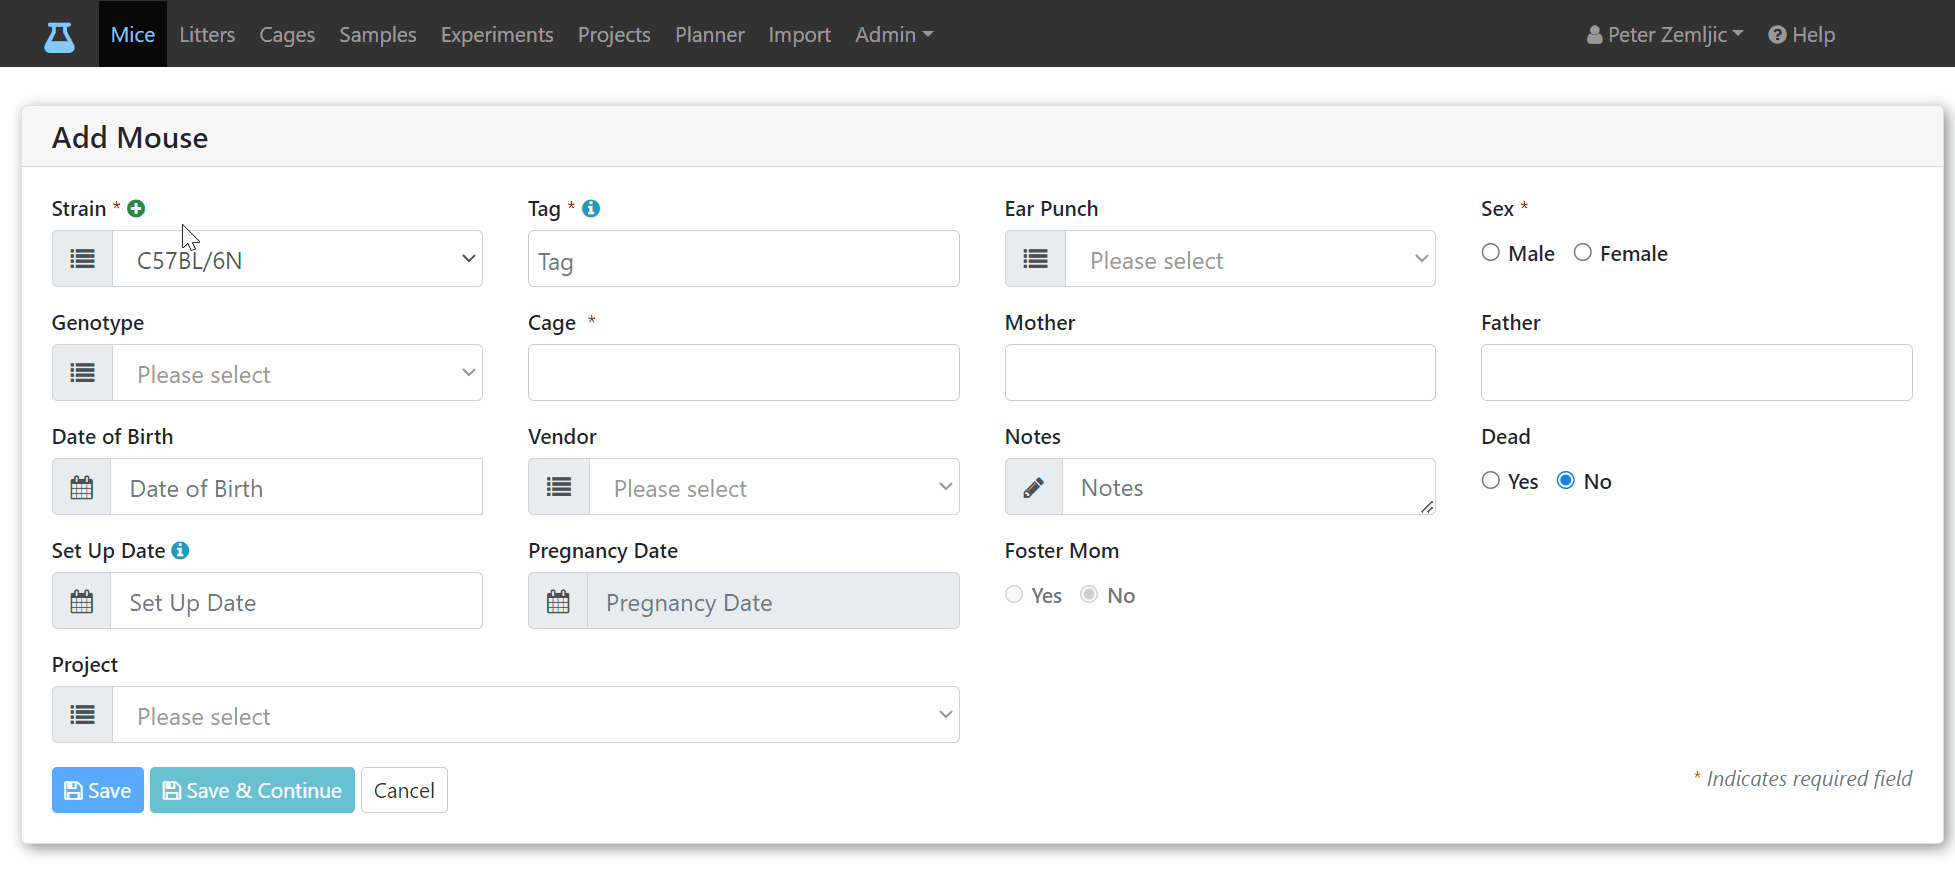Open the Vendor select list
The width and height of the screenshot is (1955, 870).
(x=774, y=487)
